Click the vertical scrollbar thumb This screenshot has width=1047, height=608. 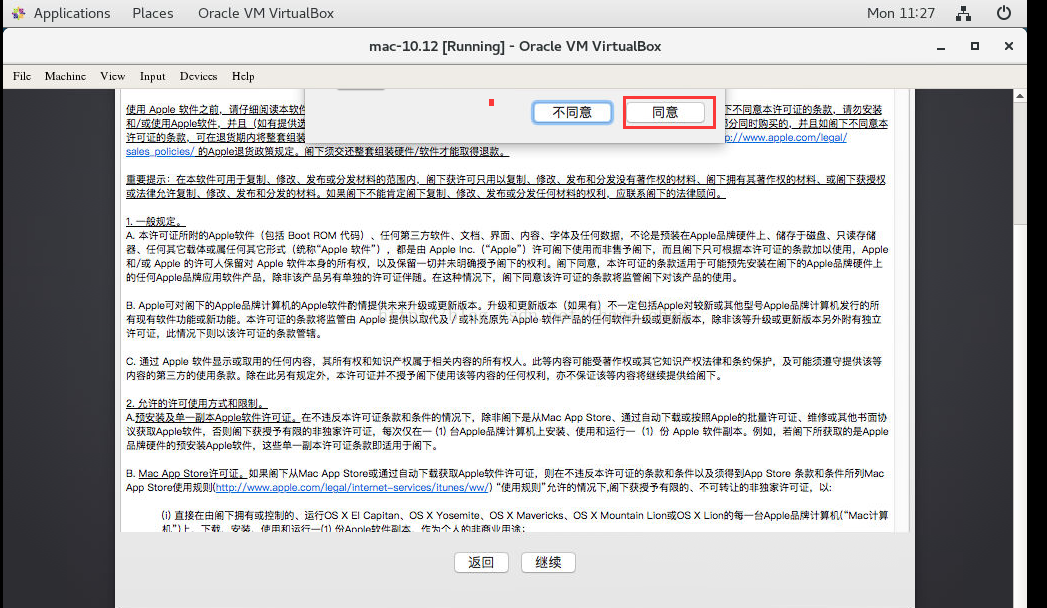pyautogui.click(x=1020, y=164)
